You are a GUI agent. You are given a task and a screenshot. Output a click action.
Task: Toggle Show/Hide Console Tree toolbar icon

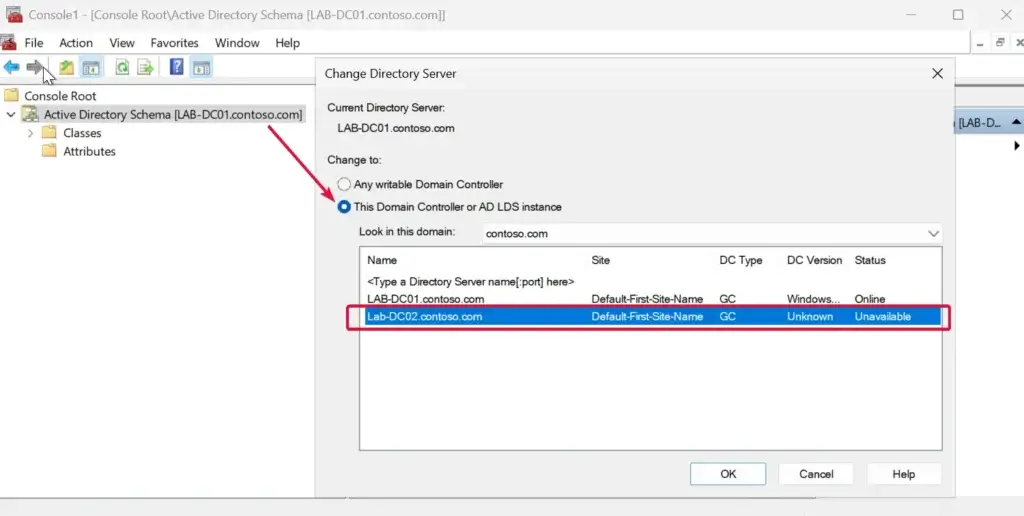(91, 68)
